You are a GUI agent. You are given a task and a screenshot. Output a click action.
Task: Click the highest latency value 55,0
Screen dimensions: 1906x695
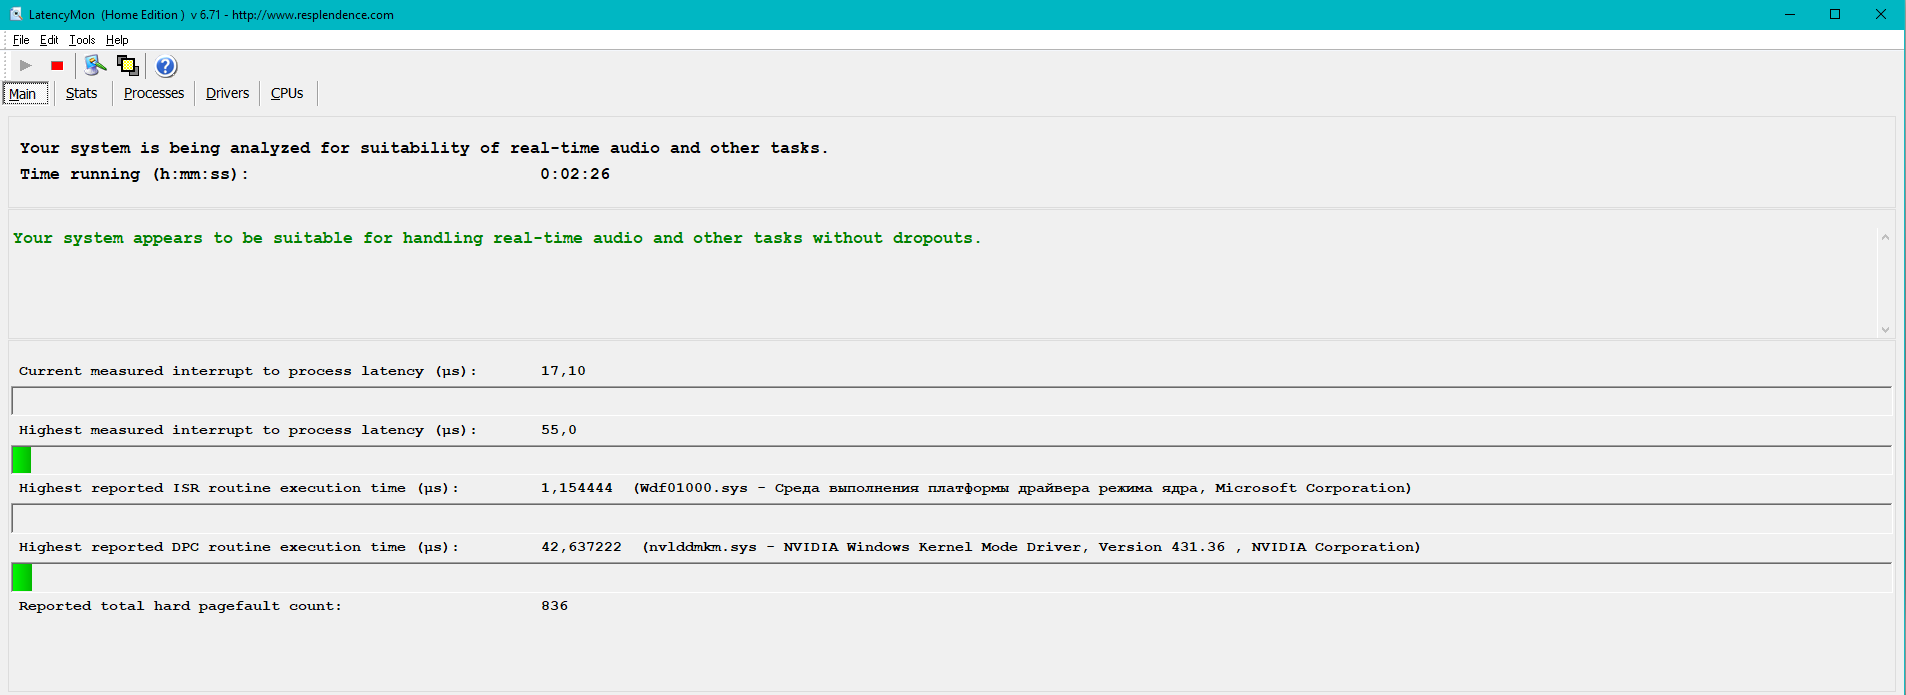tap(559, 430)
